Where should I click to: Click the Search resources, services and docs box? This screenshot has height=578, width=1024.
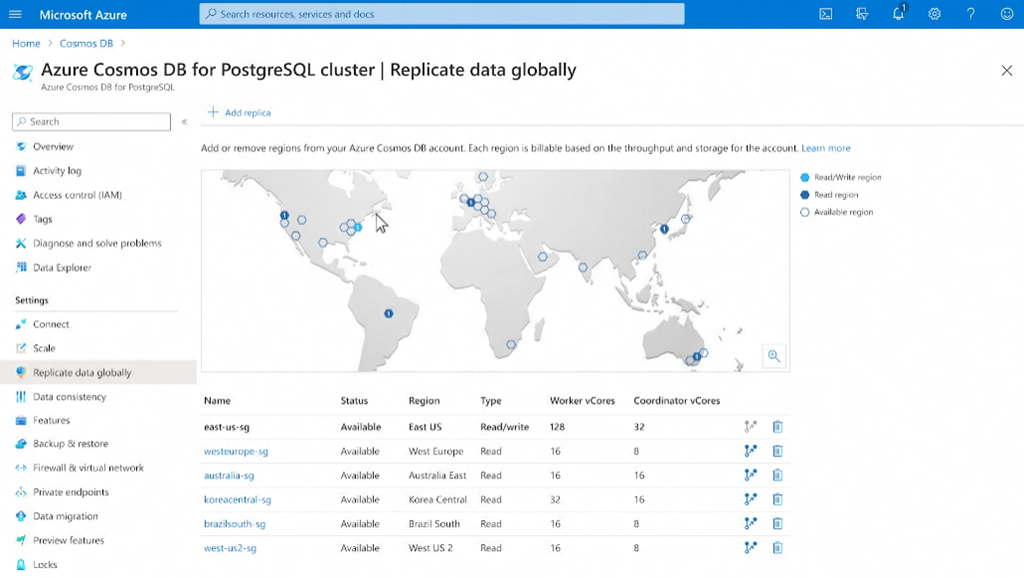(442, 14)
